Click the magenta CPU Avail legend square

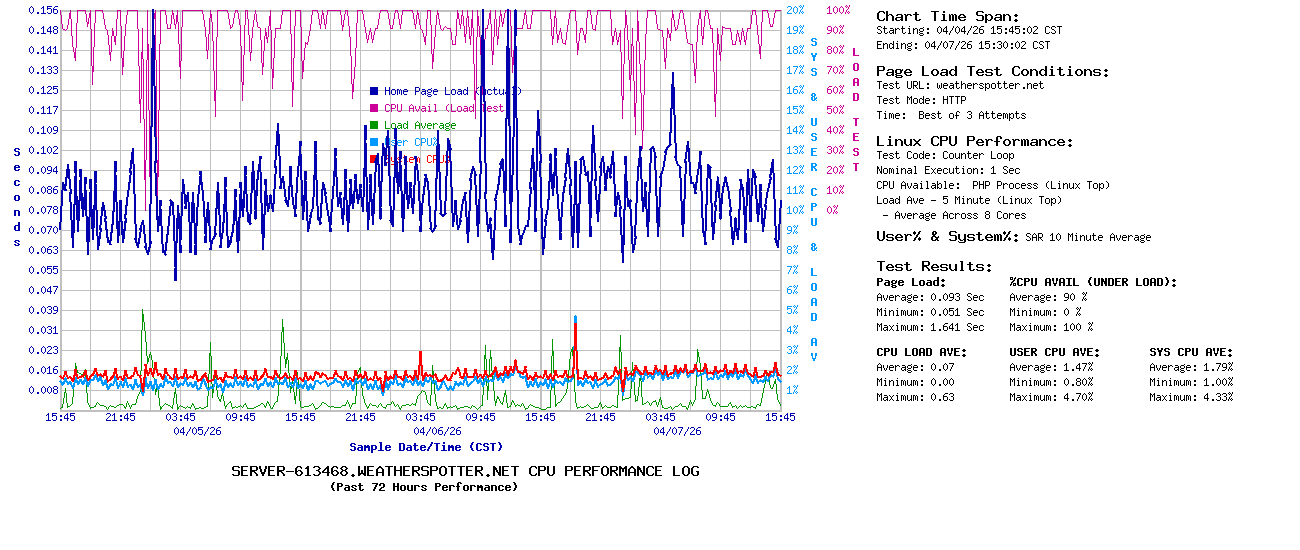374,108
